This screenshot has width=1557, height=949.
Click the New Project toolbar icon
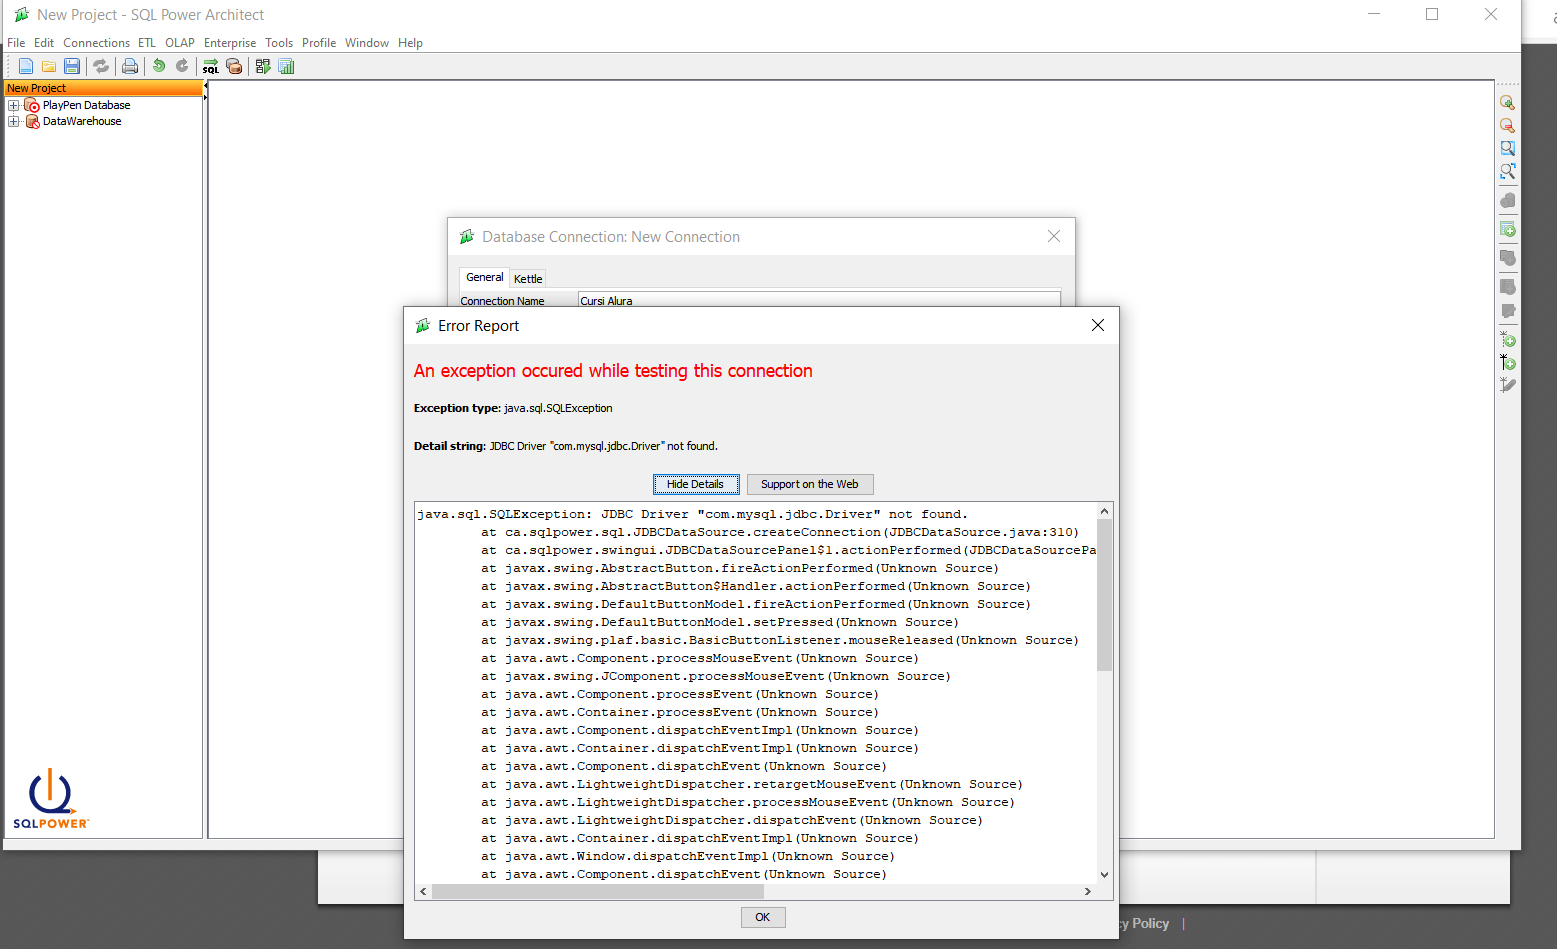tap(26, 66)
